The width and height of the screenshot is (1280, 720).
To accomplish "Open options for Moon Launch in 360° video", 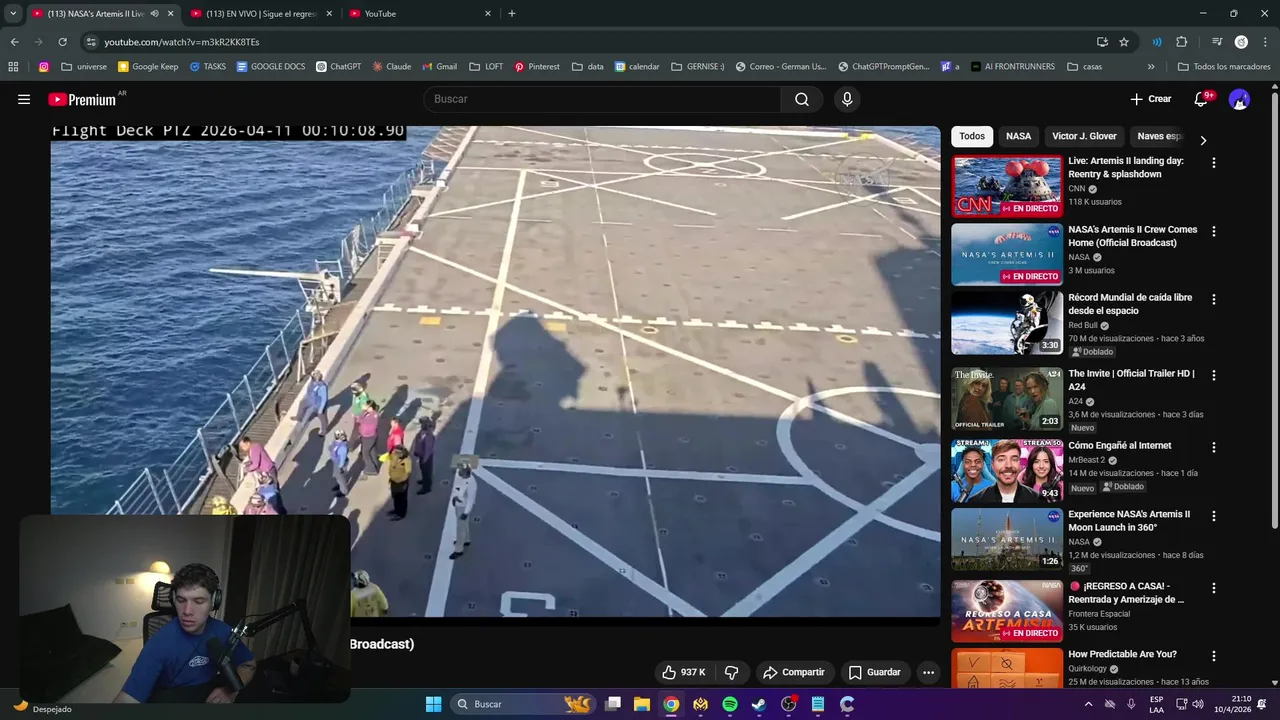I will (1214, 516).
